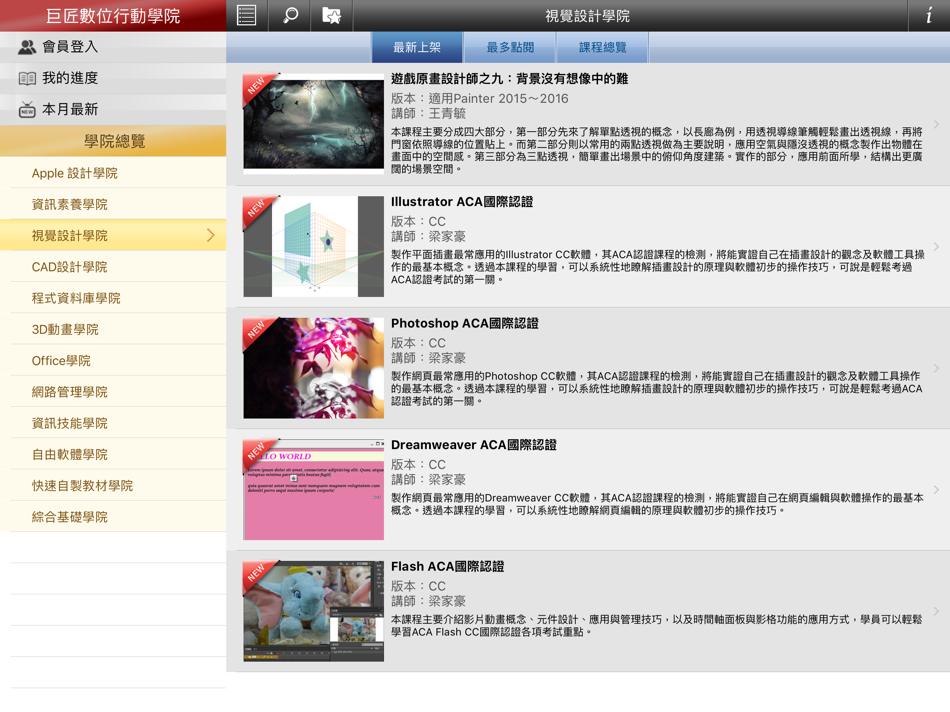This screenshot has width=950, height=712.
Task: Open 本月最新 in sidebar
Action: (x=113, y=110)
